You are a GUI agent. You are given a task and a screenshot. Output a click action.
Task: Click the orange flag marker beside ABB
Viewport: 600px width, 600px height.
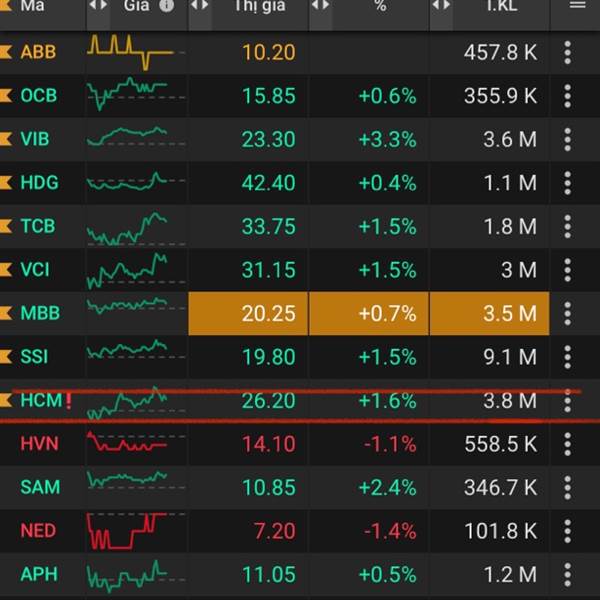coord(6,52)
